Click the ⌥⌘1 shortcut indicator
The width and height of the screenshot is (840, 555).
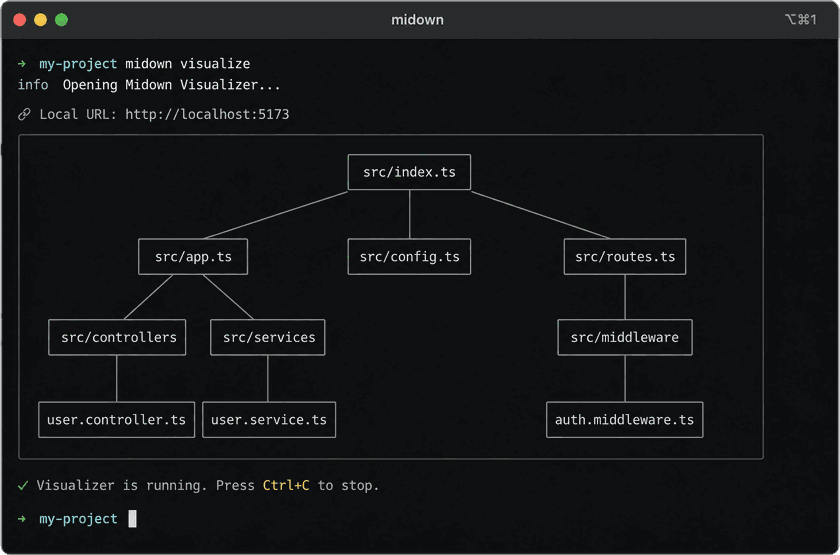pyautogui.click(x=800, y=20)
